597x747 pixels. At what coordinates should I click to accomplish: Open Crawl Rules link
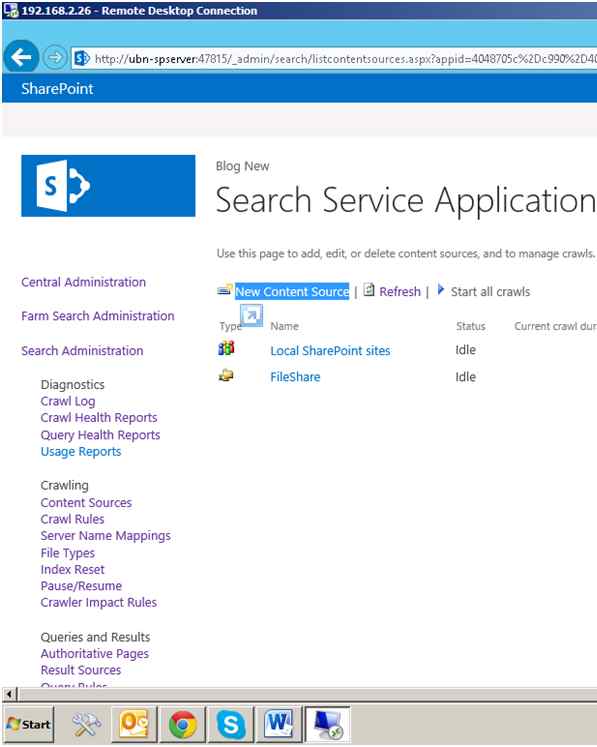pyautogui.click(x=72, y=519)
